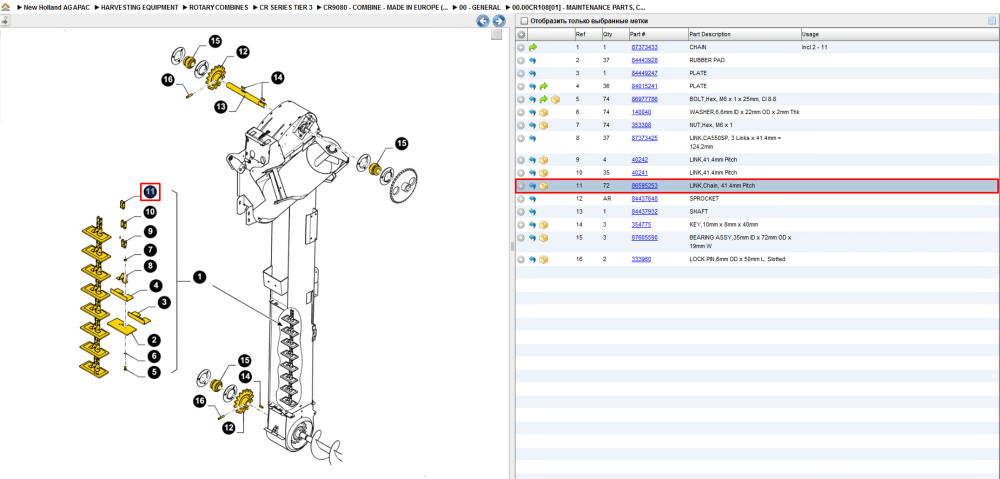
Task: Go to the Home icon in breadcrumb
Action: [6, 7]
